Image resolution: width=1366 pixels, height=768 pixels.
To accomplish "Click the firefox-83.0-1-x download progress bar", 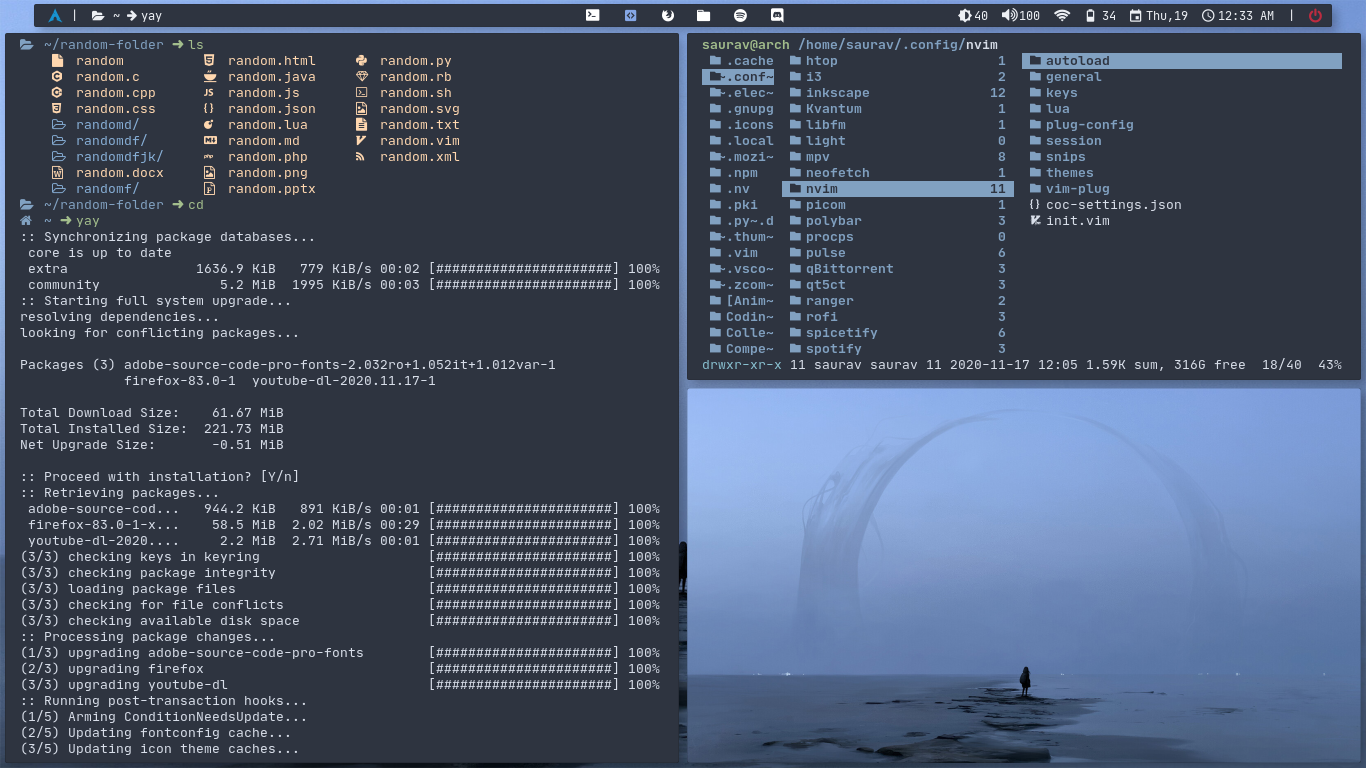I will pos(524,525).
